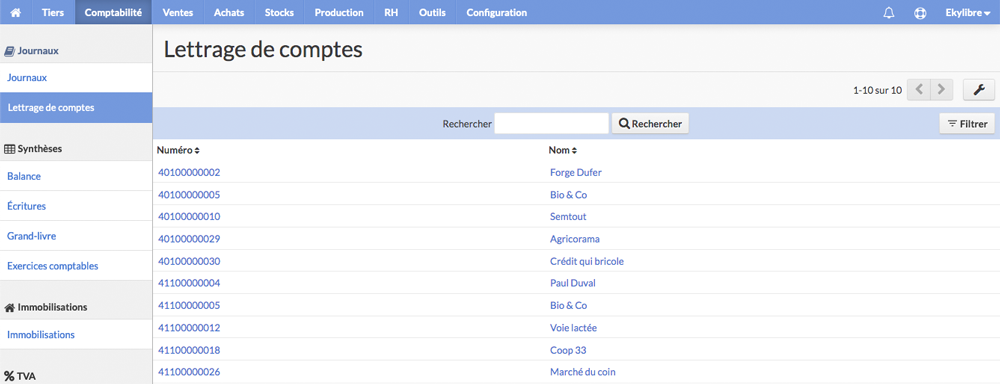
Task: Open the Filtrer options
Action: (x=967, y=124)
